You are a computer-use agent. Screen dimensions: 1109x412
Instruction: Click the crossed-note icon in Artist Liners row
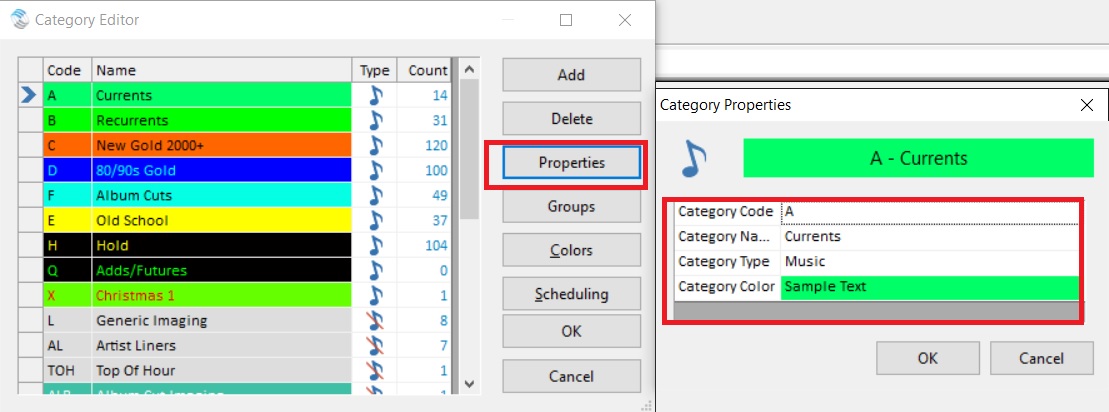375,346
